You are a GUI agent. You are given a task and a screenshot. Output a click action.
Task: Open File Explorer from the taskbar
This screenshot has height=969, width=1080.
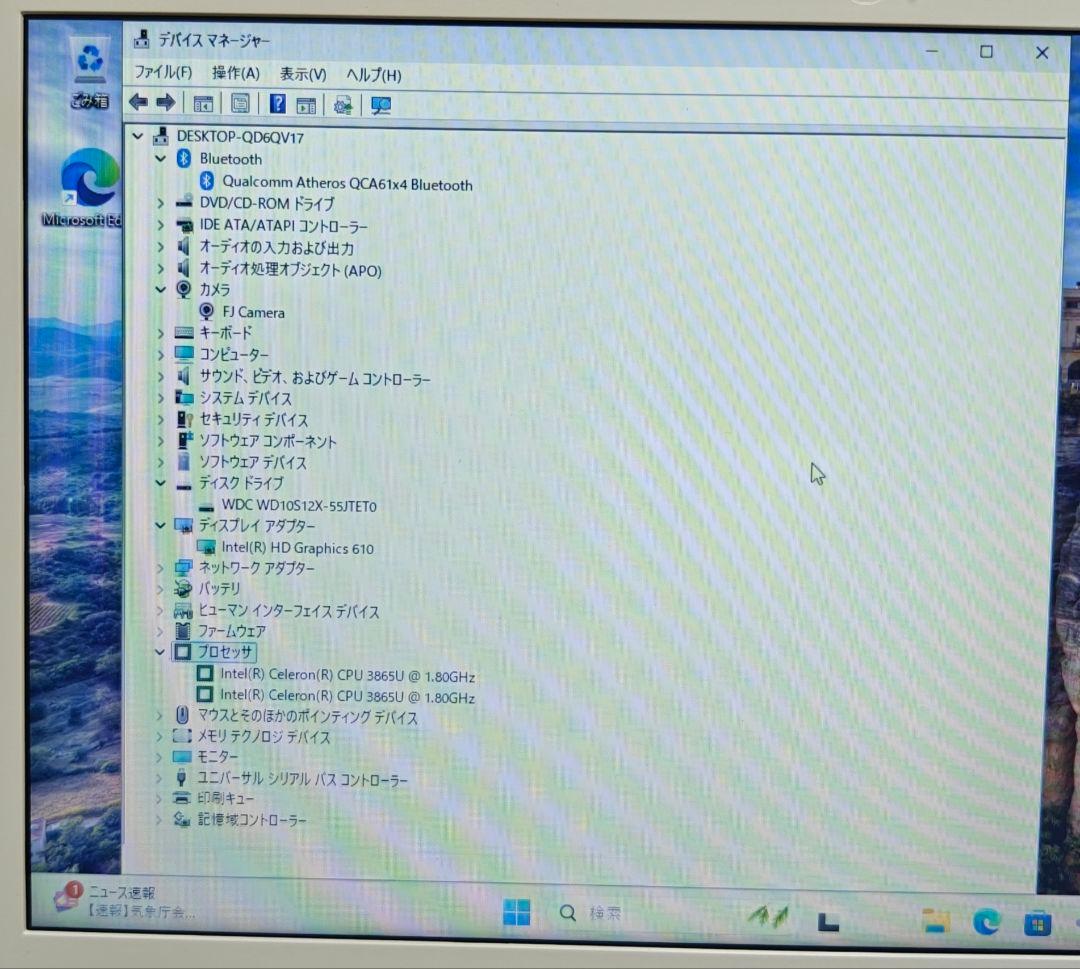(936, 921)
